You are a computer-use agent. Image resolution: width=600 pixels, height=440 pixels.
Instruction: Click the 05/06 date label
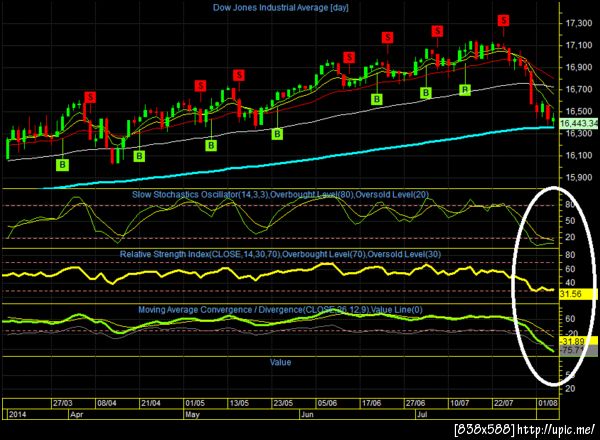(x=327, y=403)
